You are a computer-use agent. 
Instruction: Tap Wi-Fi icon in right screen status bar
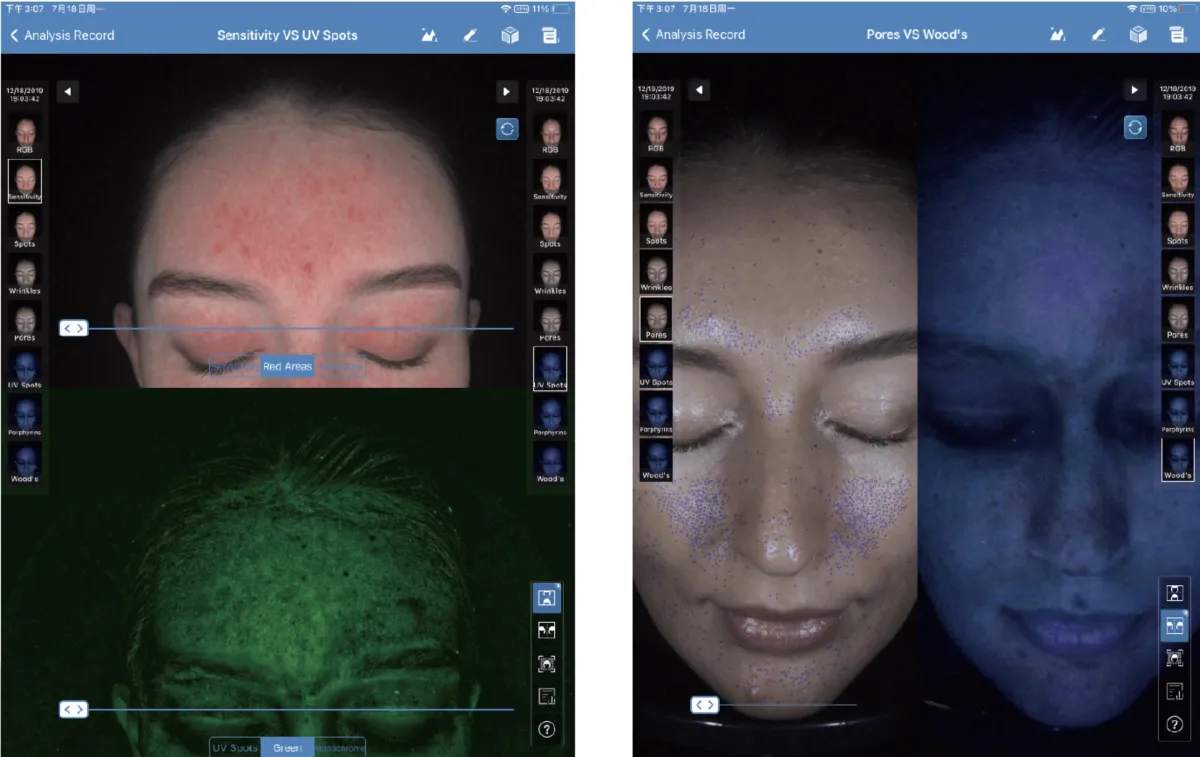(1132, 8)
